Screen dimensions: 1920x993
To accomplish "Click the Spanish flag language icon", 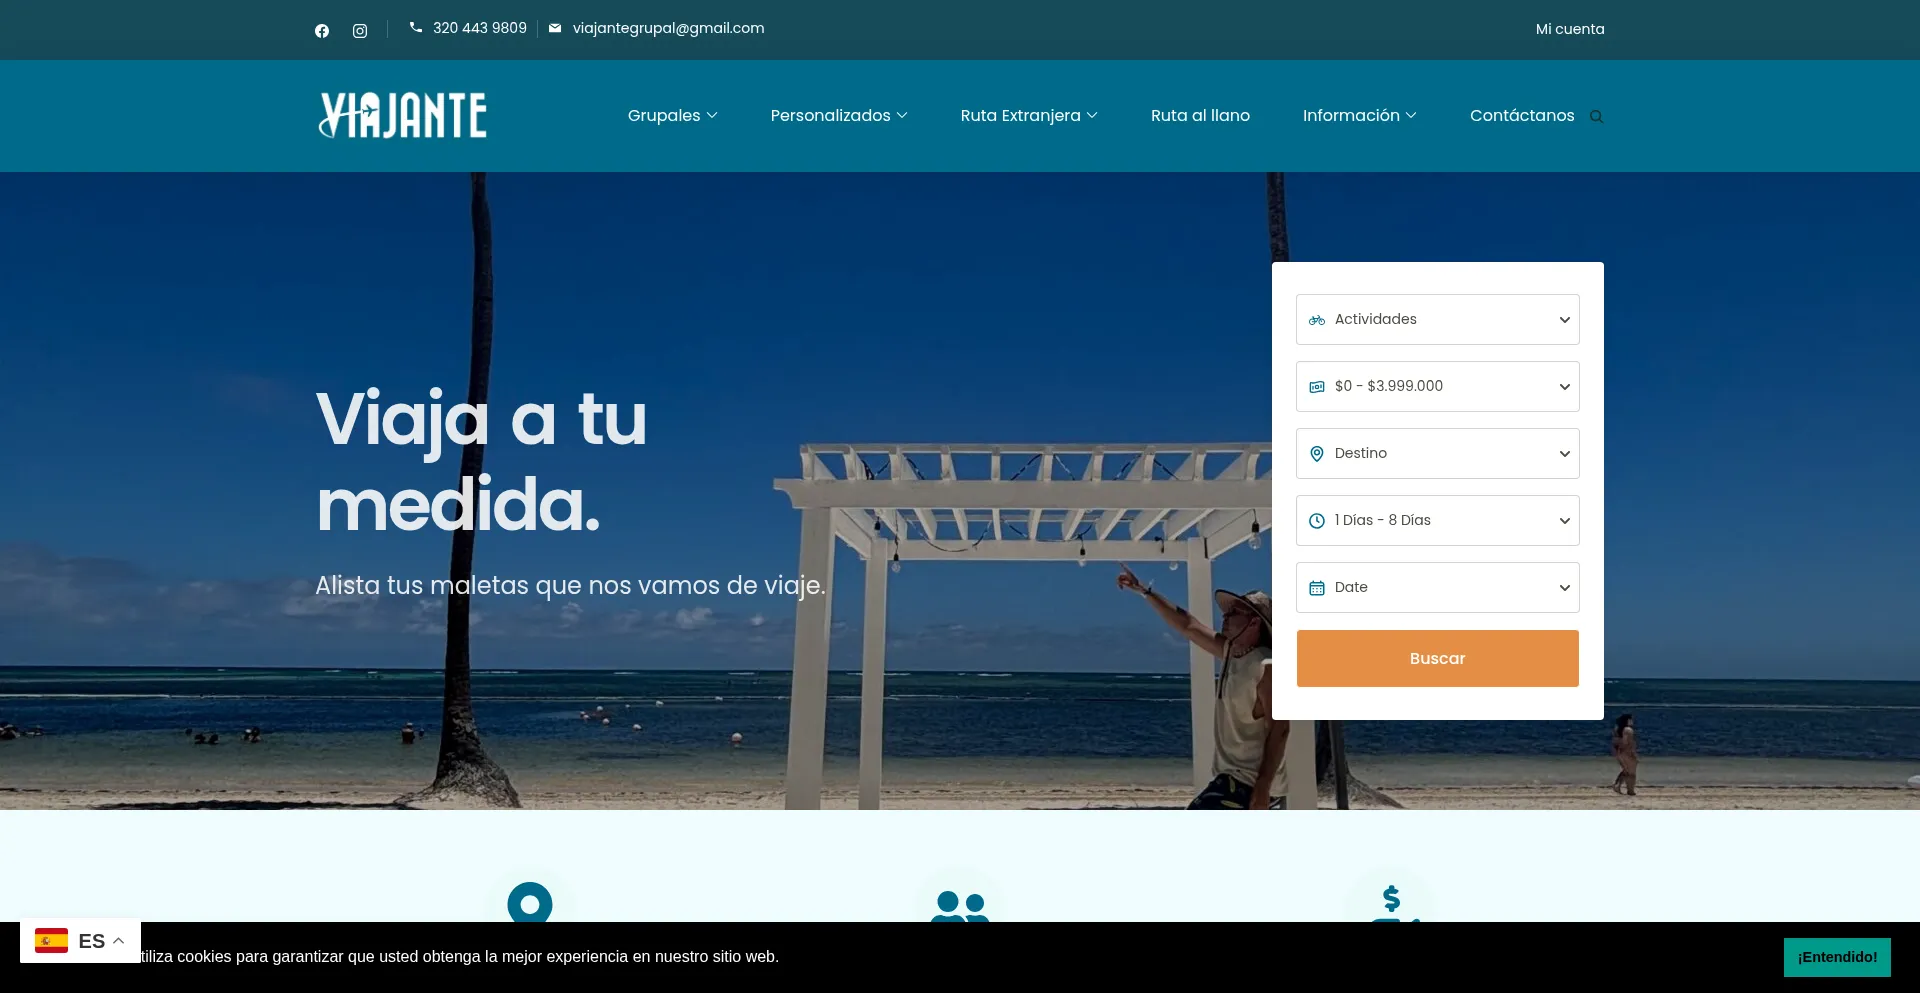I will coord(51,941).
